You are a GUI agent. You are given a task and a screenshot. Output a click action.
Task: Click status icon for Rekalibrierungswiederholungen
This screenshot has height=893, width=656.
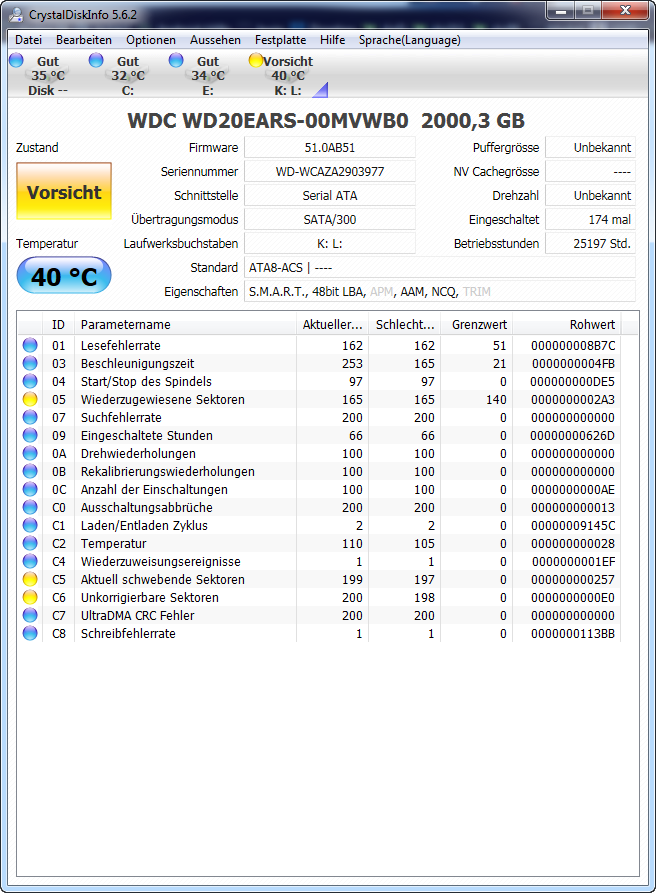30,472
